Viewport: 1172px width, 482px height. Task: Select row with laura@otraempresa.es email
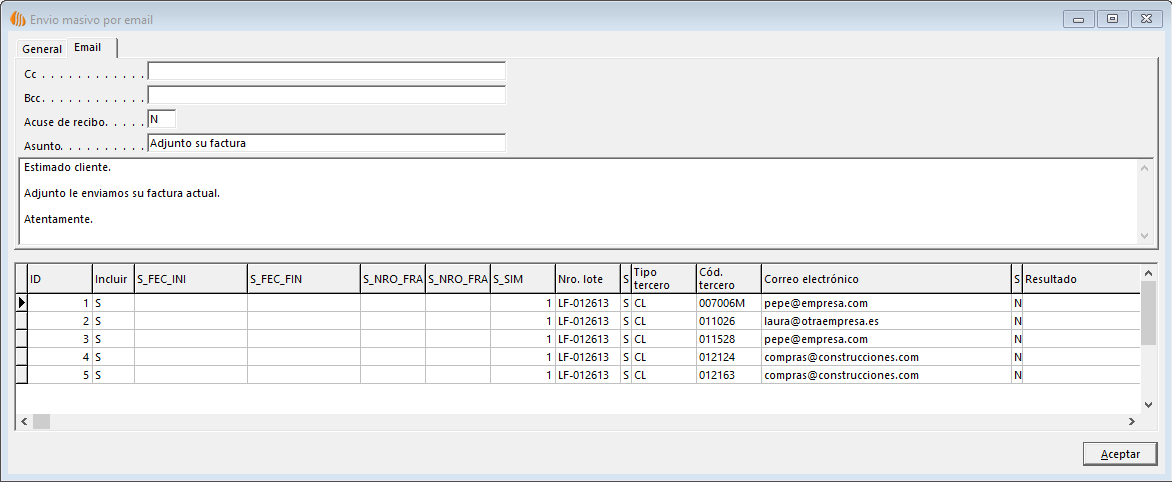point(885,321)
